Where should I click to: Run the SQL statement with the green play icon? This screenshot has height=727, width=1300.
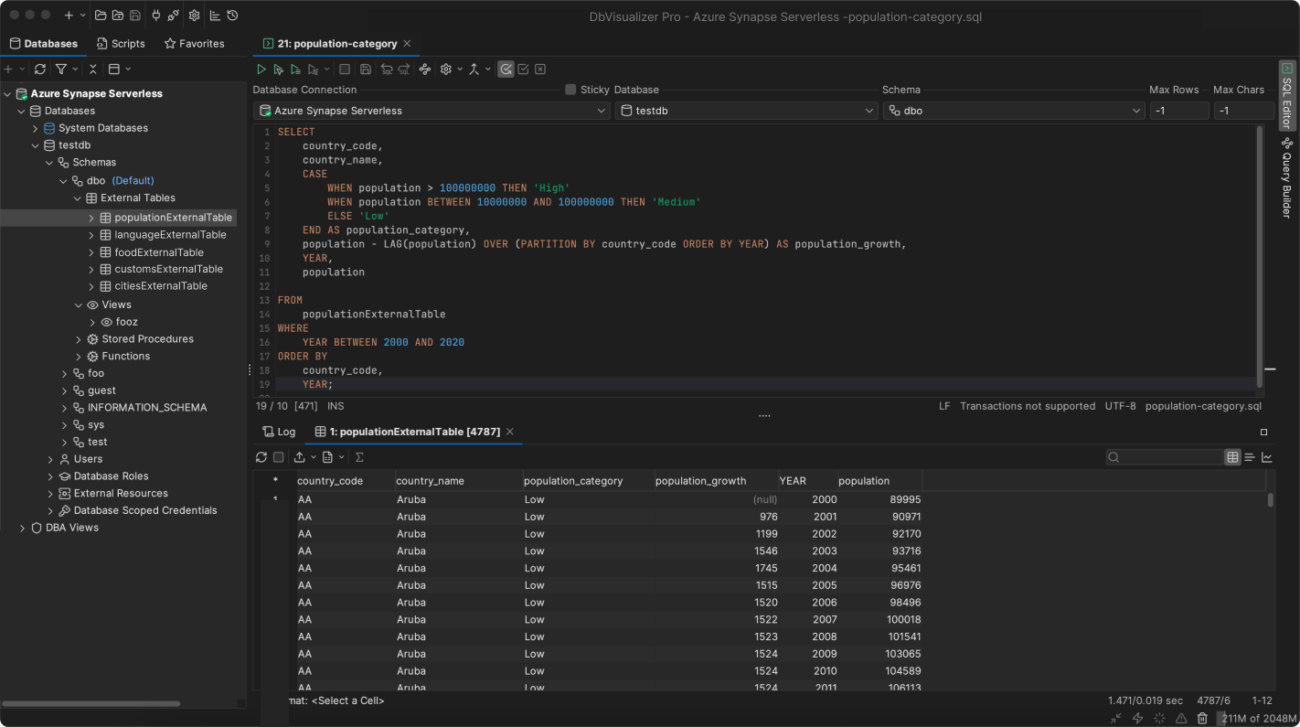[261, 68]
